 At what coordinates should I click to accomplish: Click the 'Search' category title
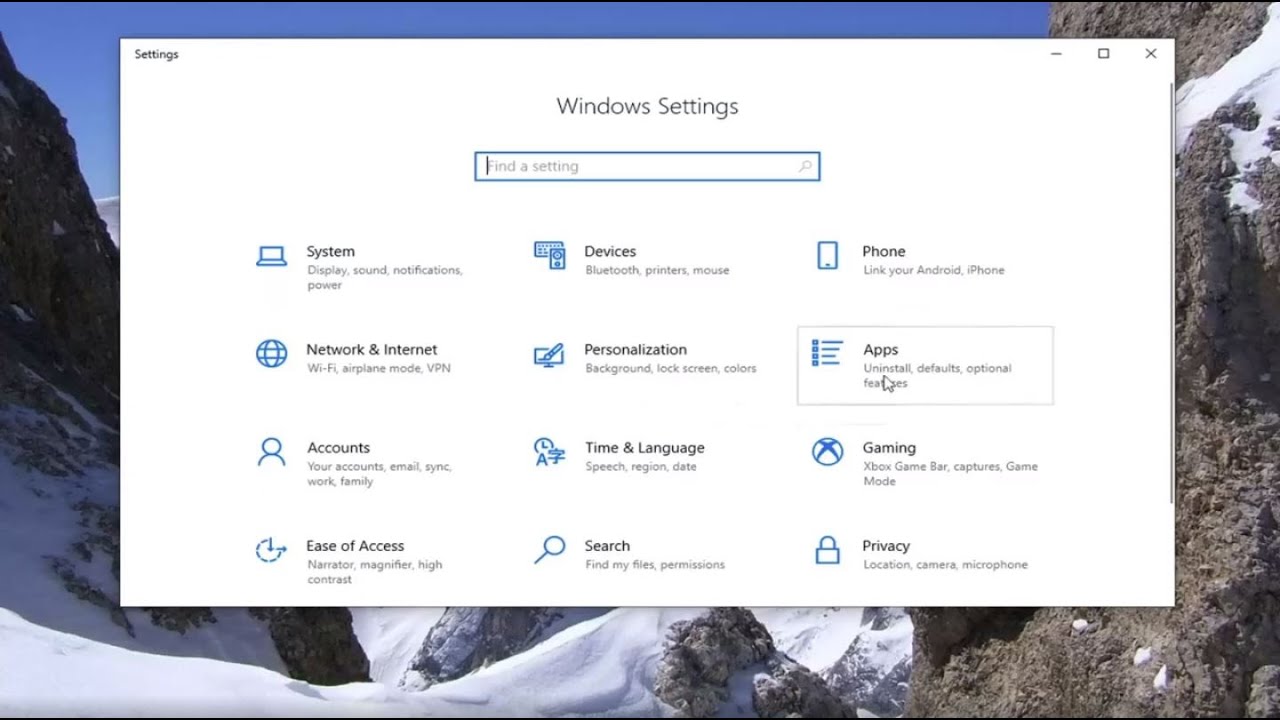(607, 545)
